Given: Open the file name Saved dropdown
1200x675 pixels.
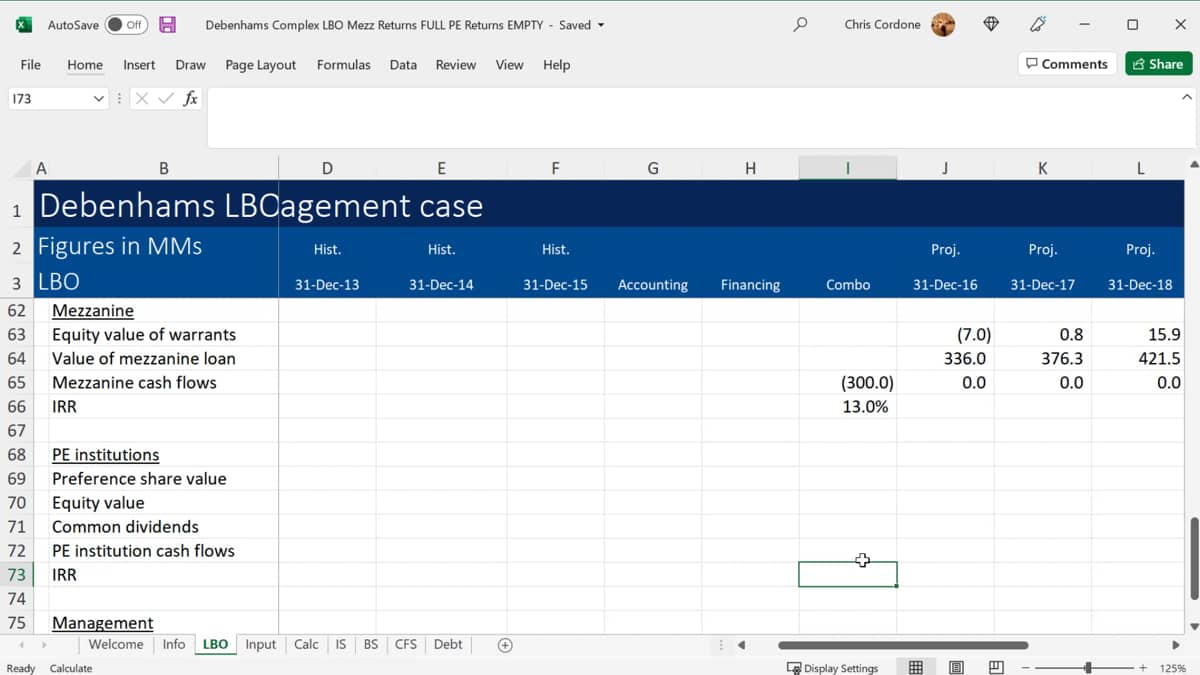Looking at the screenshot, I should click(x=601, y=25).
